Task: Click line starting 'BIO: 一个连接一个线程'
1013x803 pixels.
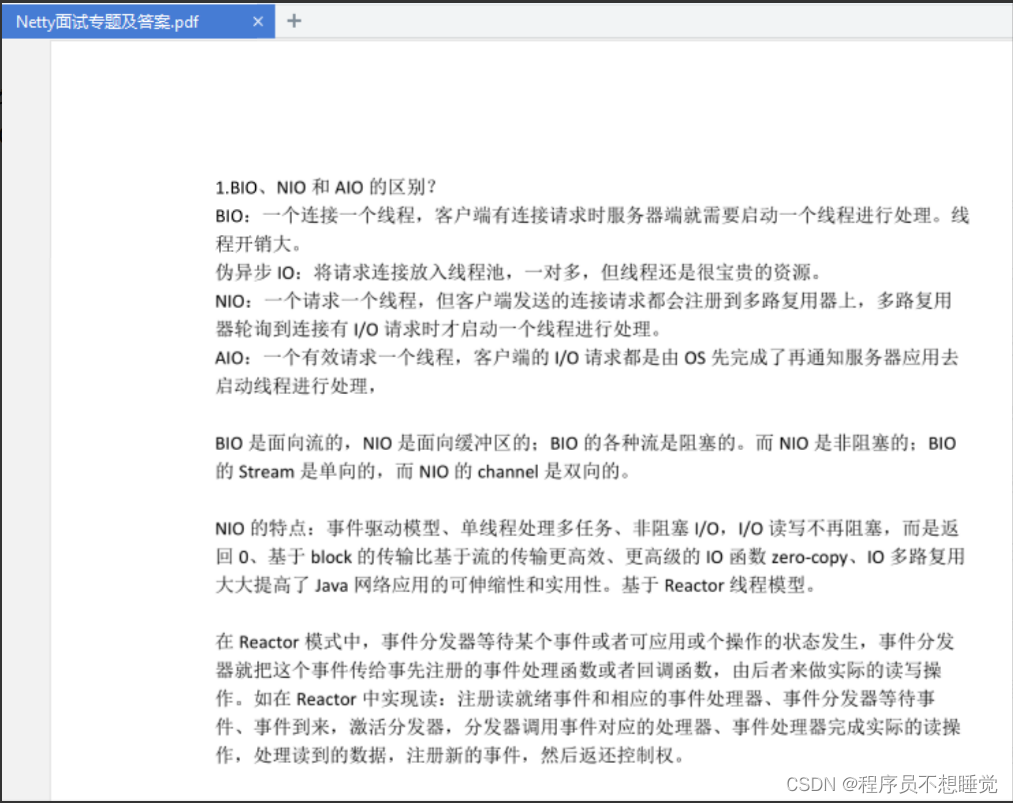Action: click(x=592, y=216)
